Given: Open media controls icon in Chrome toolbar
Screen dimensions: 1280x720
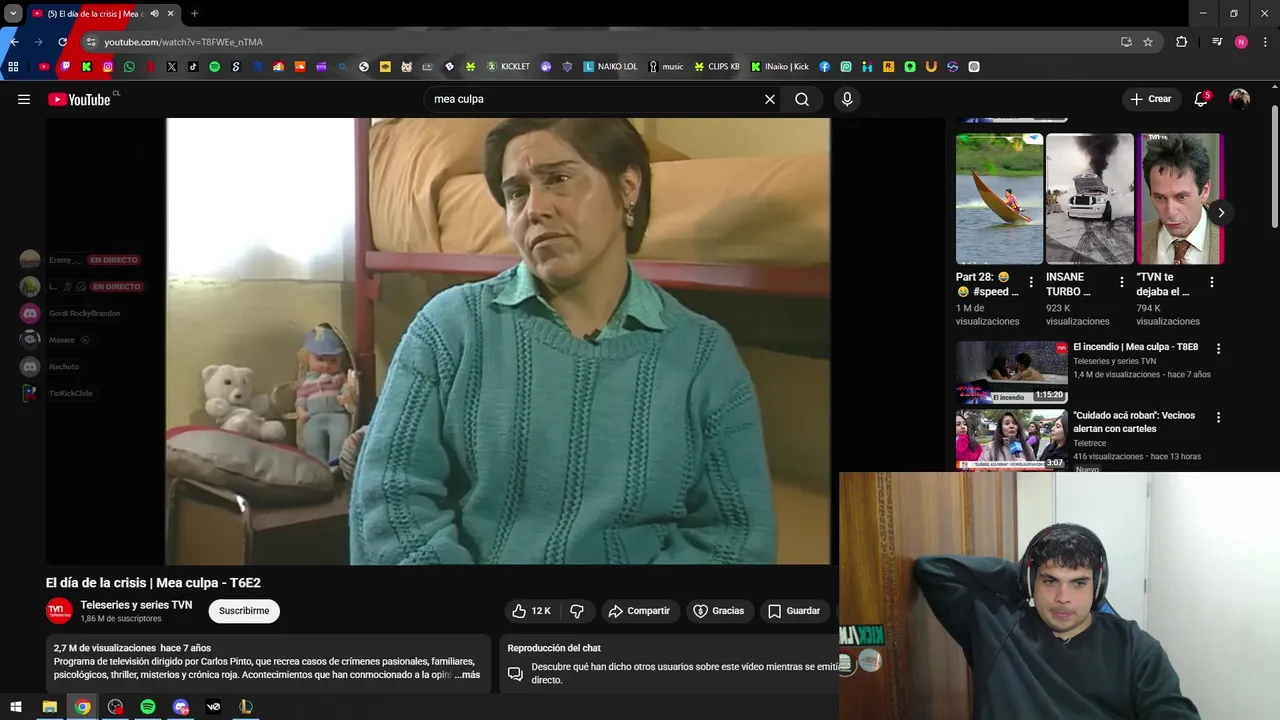Looking at the screenshot, I should coord(1216,42).
